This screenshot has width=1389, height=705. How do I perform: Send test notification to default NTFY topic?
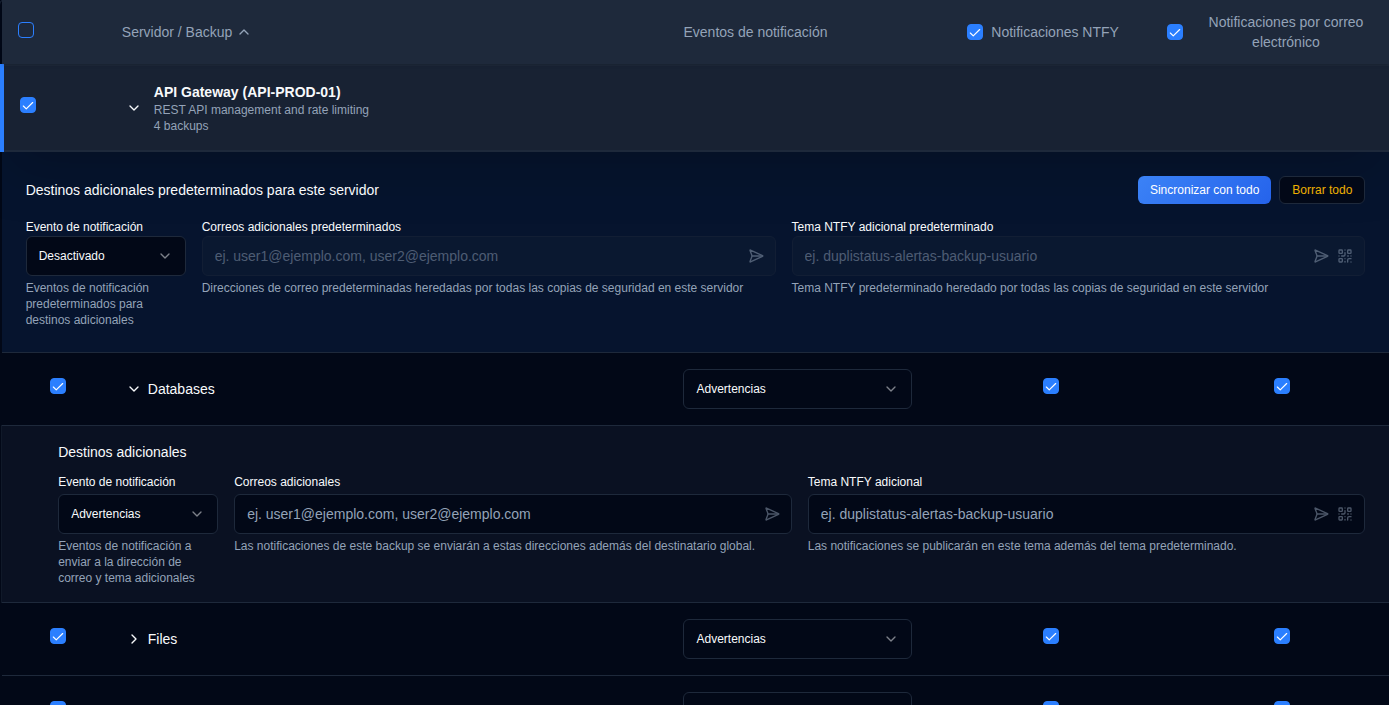tap(1320, 256)
